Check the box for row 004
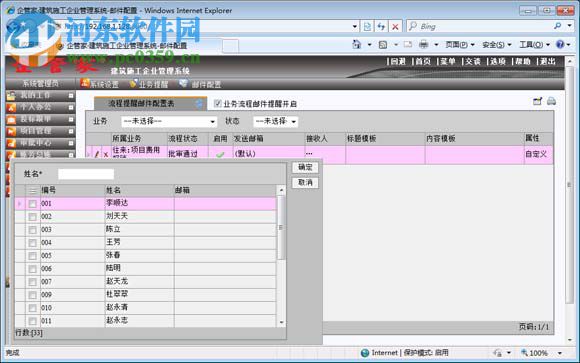The height and width of the screenshot is (363, 580). [x=33, y=243]
